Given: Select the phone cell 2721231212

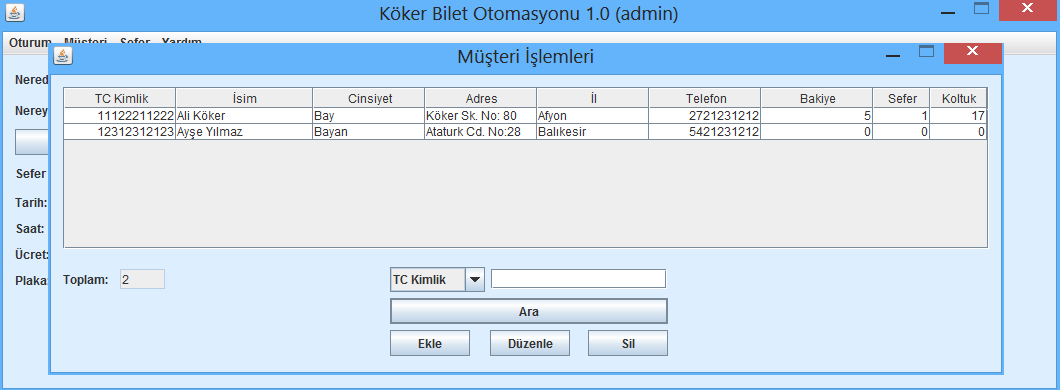Looking at the screenshot, I should pos(705,116).
